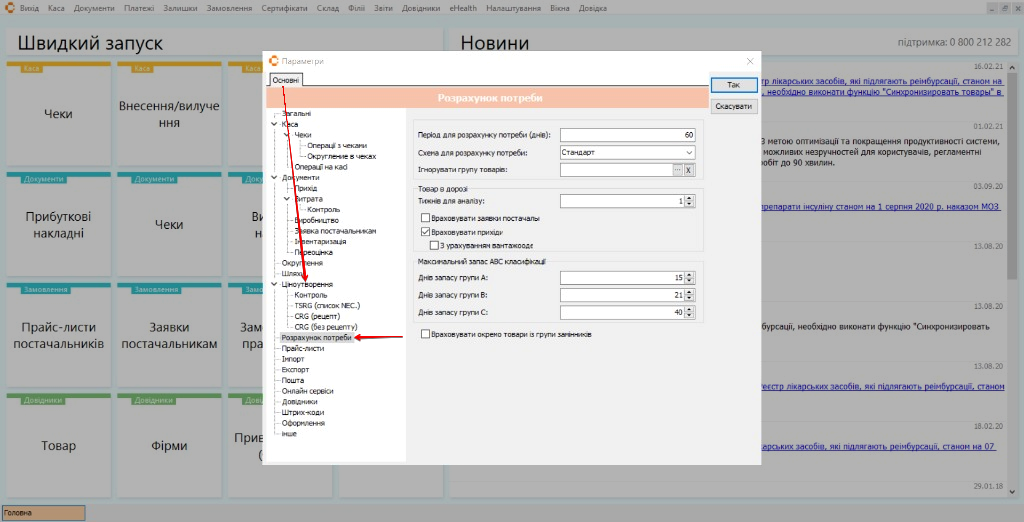The width and height of the screenshot is (1024, 522).
Task: Select CRG (без рецепту) tree item
Action: coord(326,327)
